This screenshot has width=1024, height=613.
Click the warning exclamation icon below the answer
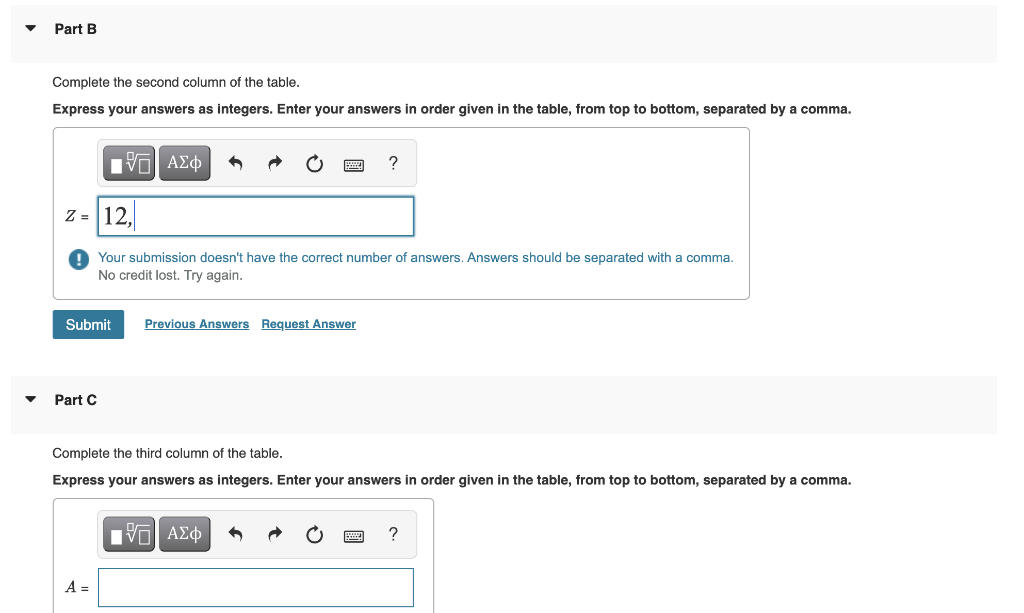point(78,259)
